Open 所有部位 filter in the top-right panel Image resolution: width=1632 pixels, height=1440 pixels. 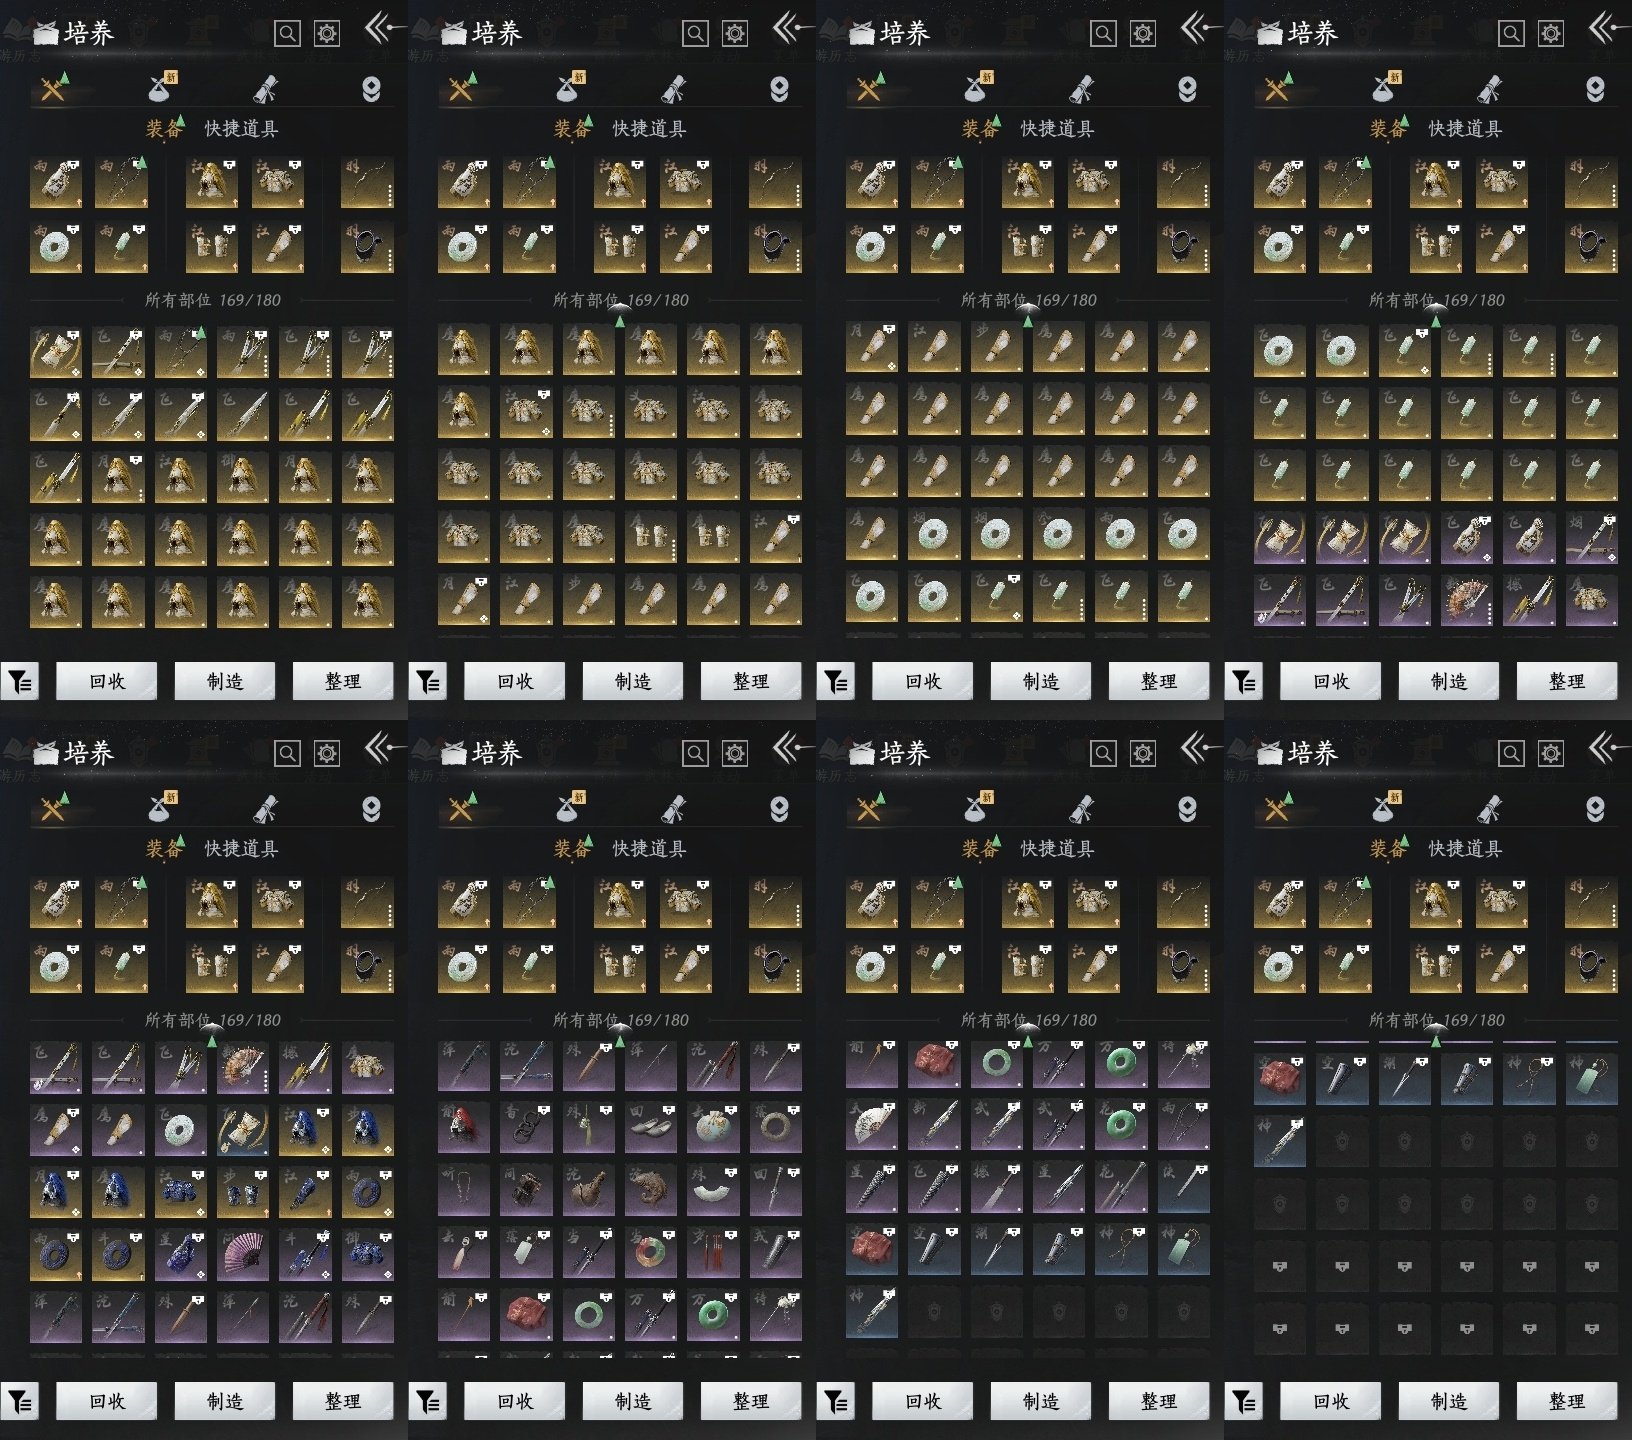(1437, 300)
